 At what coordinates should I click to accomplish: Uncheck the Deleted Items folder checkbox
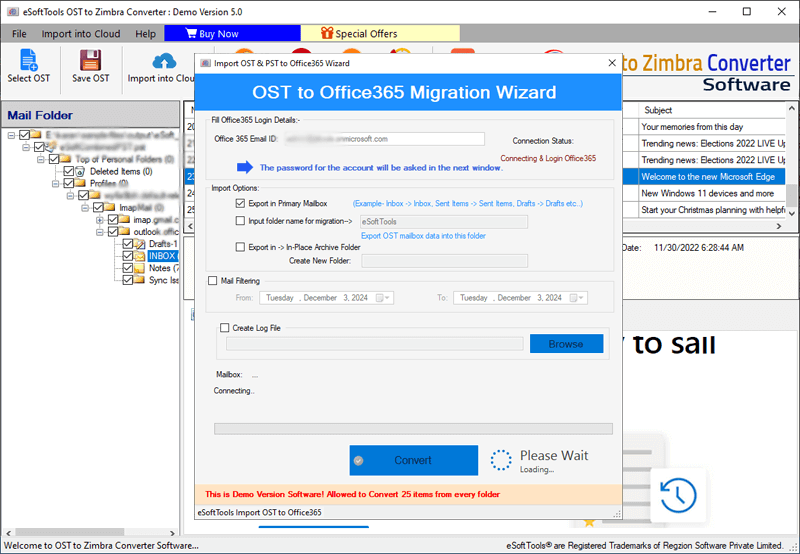pyautogui.click(x=68, y=171)
